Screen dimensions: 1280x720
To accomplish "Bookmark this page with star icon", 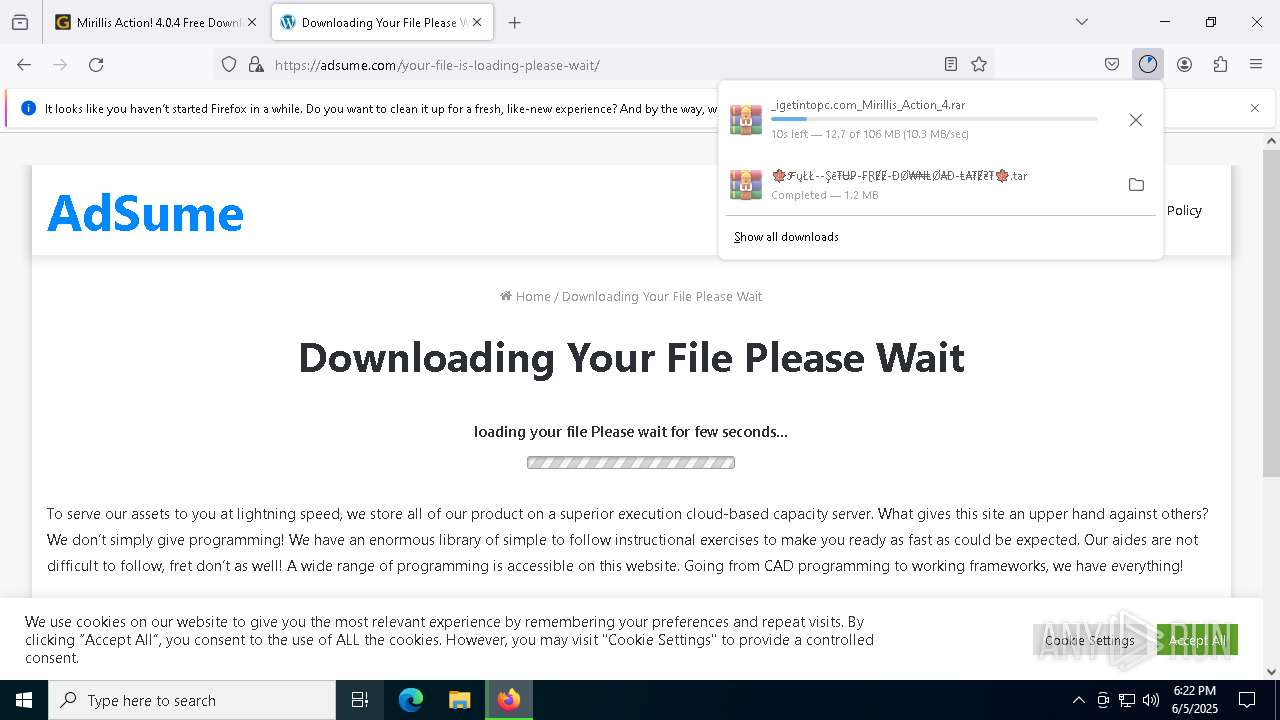I will 979,65.
